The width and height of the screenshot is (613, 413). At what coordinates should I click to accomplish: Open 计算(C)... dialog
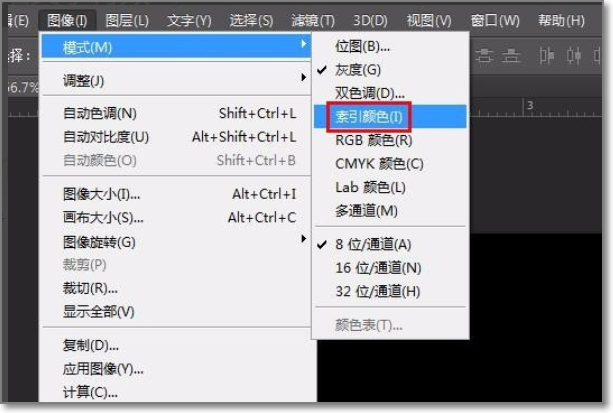point(176,391)
